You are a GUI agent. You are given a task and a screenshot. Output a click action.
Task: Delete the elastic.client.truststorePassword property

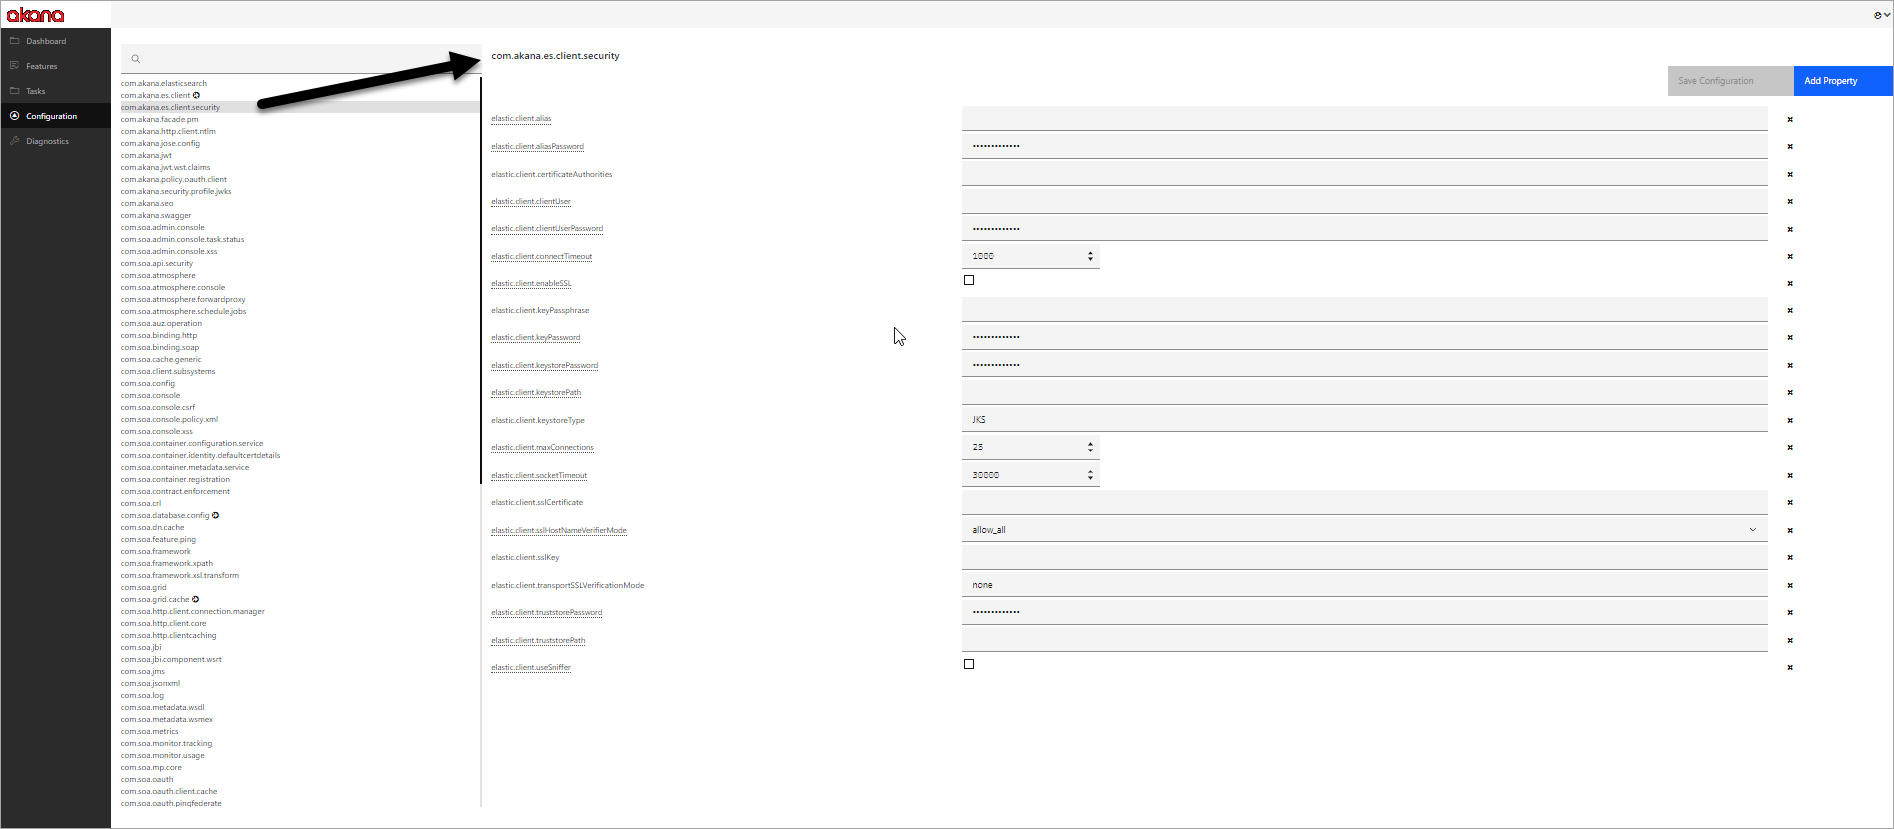tap(1790, 612)
